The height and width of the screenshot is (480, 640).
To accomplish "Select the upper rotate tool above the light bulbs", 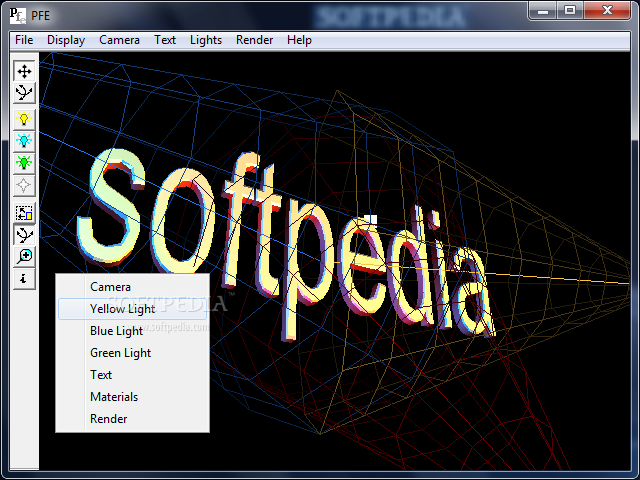I will coord(24,93).
